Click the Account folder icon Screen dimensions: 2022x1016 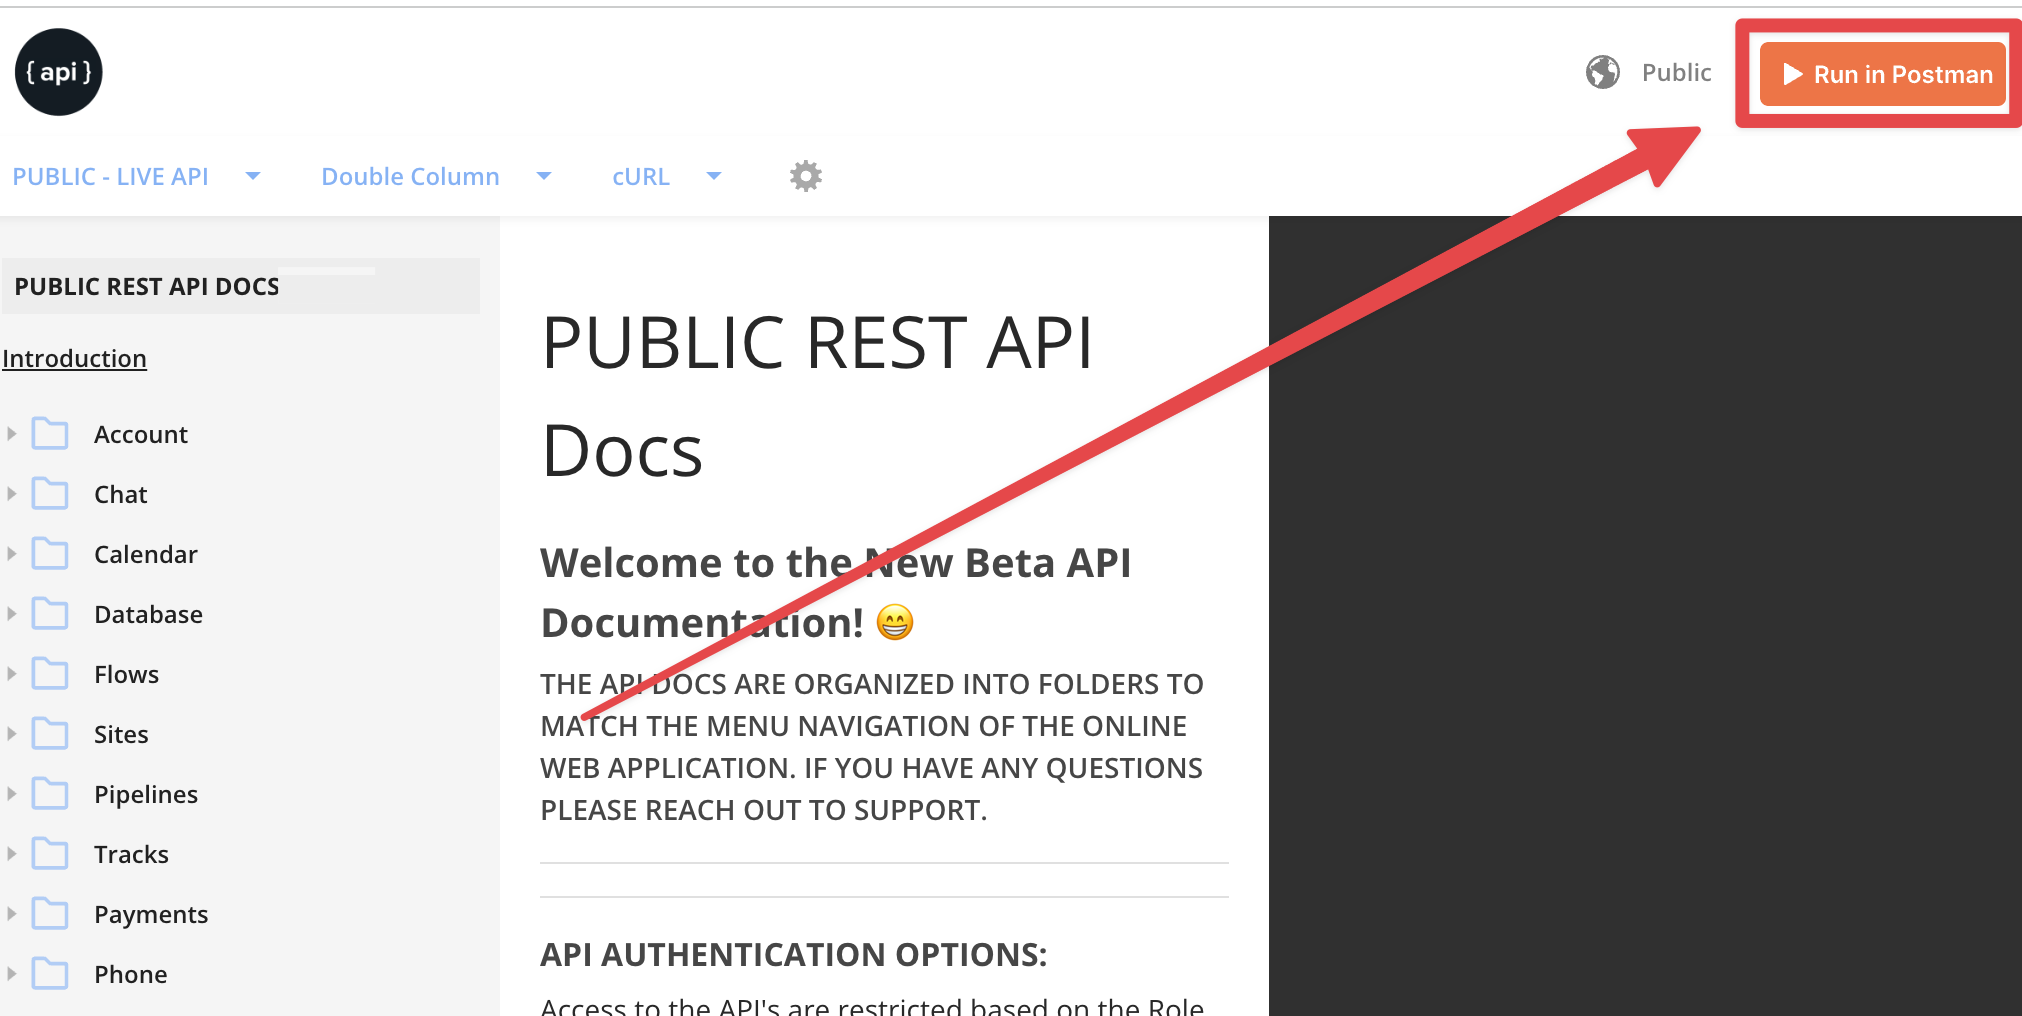pyautogui.click(x=51, y=433)
